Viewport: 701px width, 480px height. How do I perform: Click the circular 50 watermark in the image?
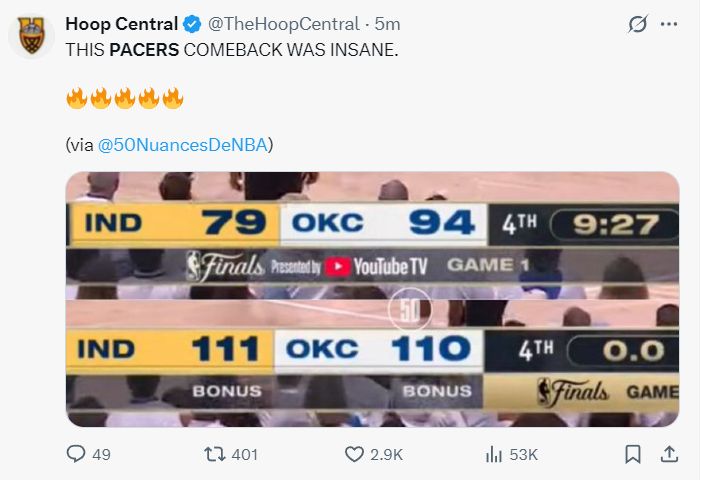[409, 310]
